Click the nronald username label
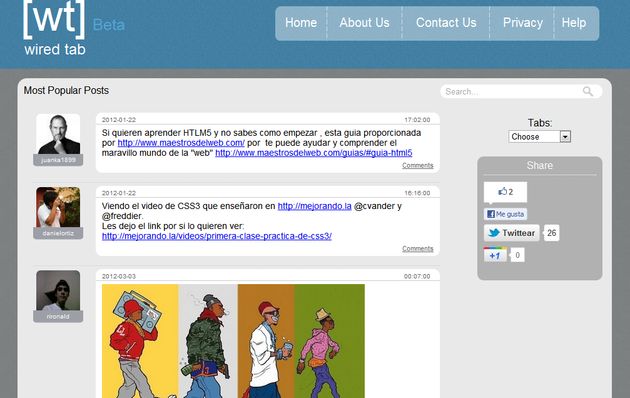 tap(58, 316)
